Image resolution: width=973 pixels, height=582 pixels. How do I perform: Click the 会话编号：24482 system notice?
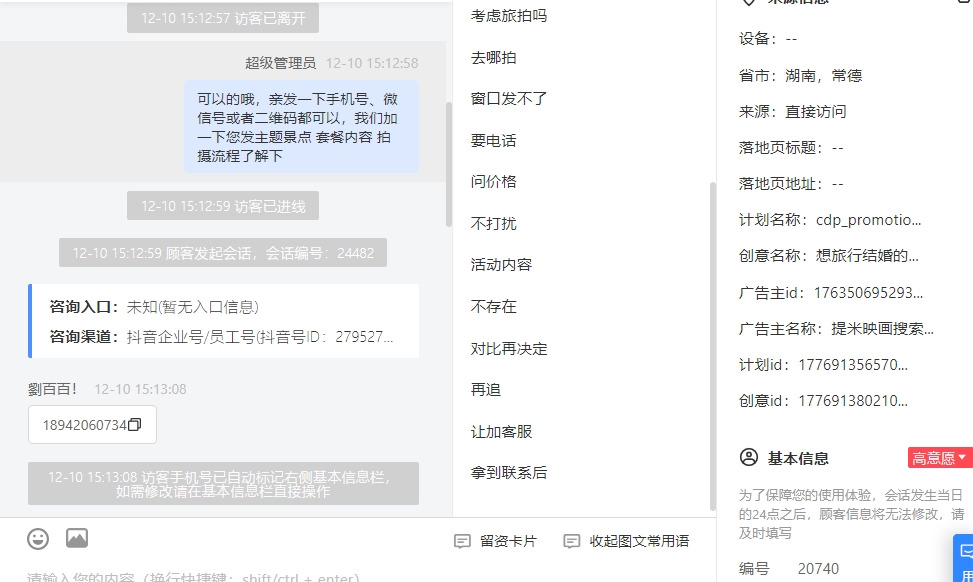tap(223, 253)
